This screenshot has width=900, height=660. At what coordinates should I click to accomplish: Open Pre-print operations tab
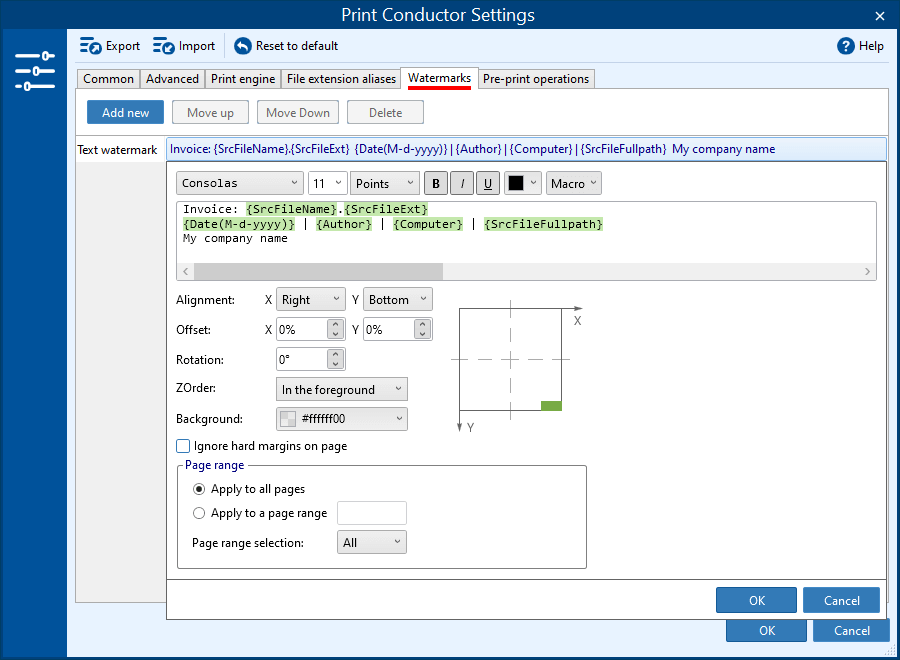tap(536, 79)
